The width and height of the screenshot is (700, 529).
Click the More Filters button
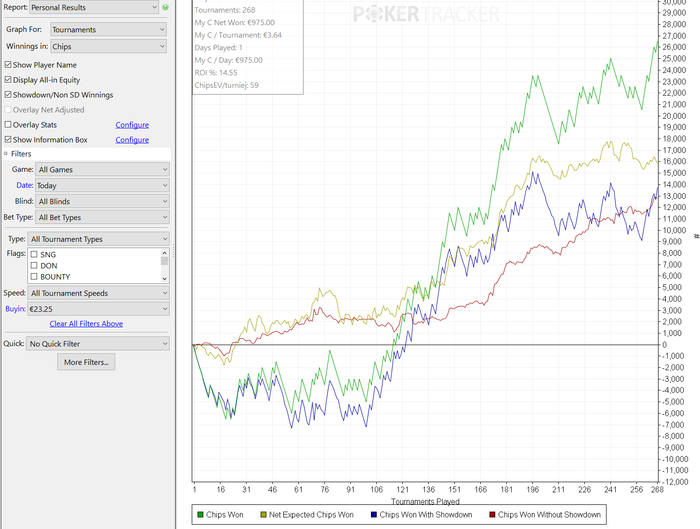point(86,362)
